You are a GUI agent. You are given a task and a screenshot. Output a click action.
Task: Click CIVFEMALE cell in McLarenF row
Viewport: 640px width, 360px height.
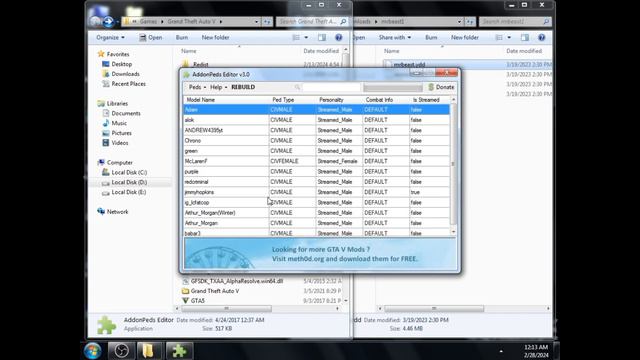(x=292, y=161)
